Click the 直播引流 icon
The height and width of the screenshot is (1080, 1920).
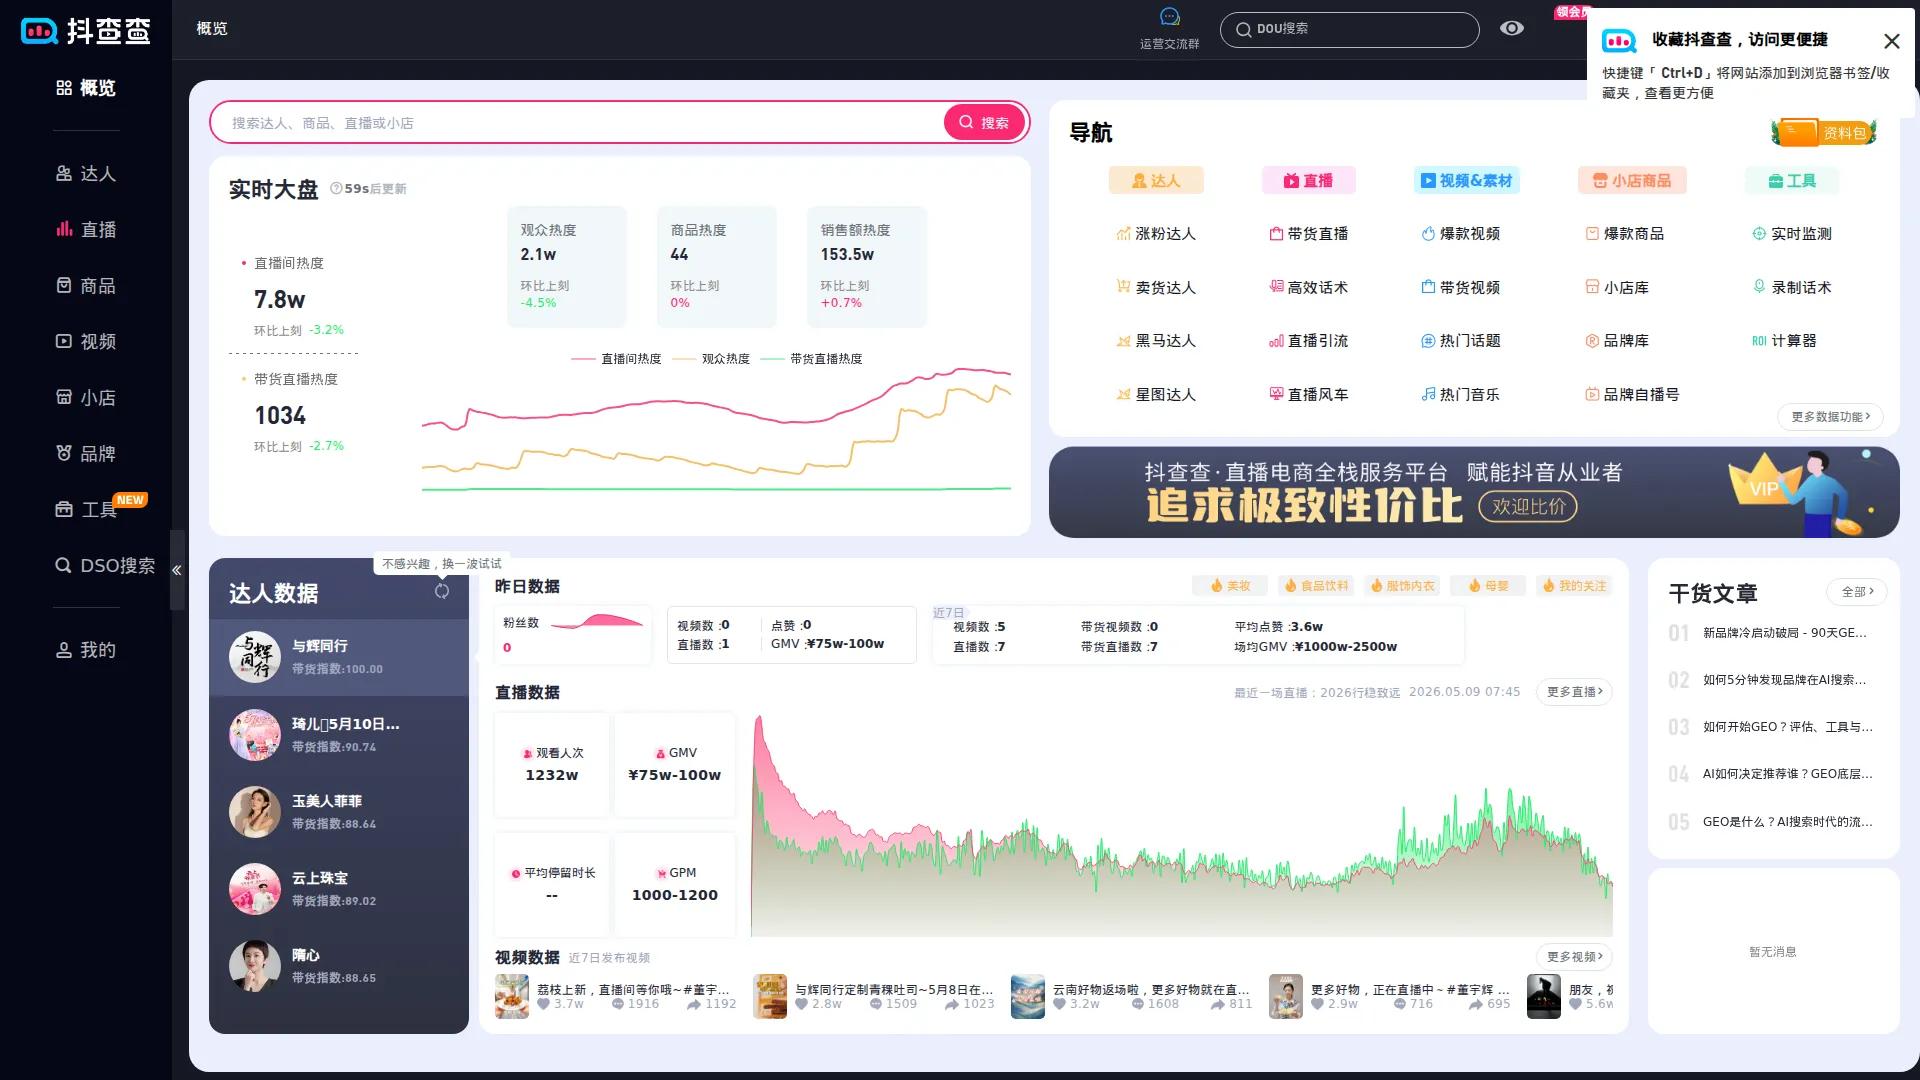pos(1276,341)
